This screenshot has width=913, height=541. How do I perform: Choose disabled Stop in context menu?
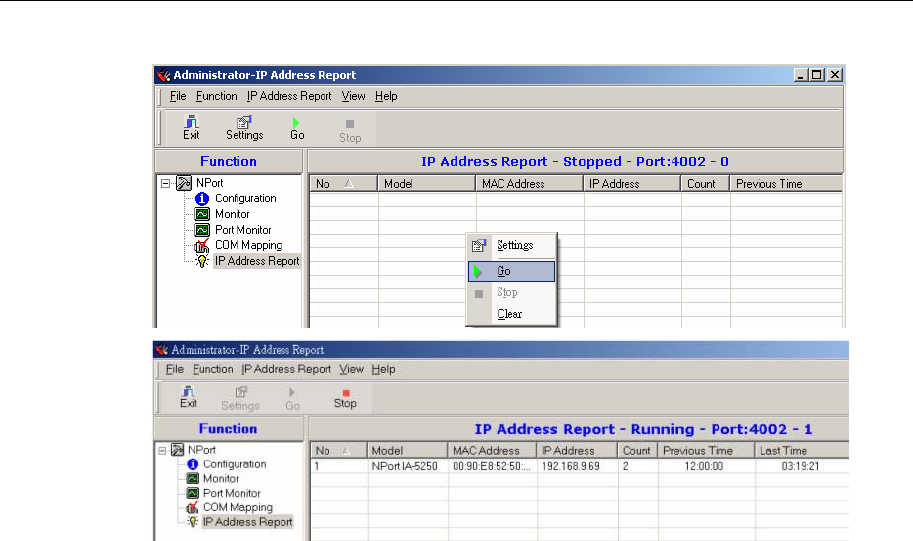(511, 292)
